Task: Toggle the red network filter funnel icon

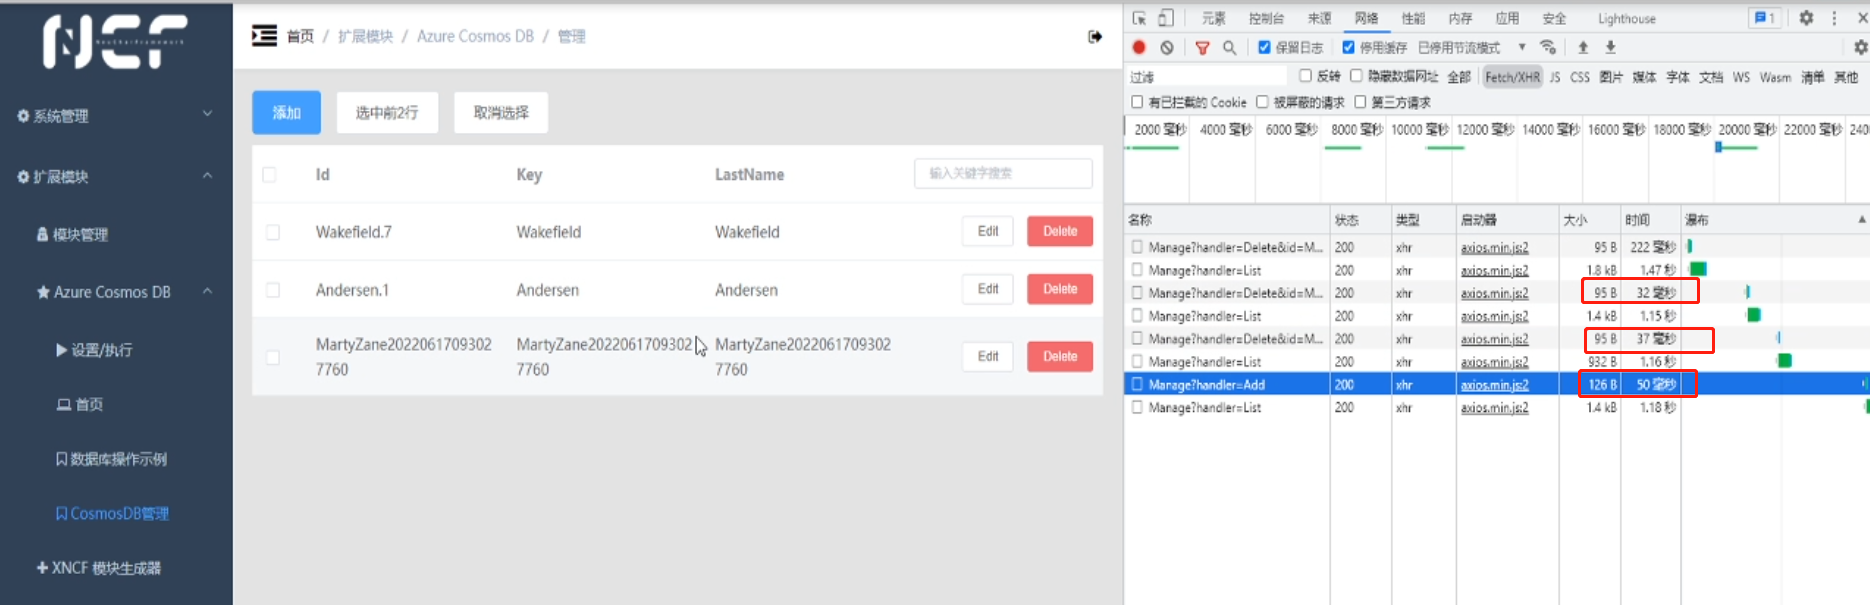Action: (1203, 47)
